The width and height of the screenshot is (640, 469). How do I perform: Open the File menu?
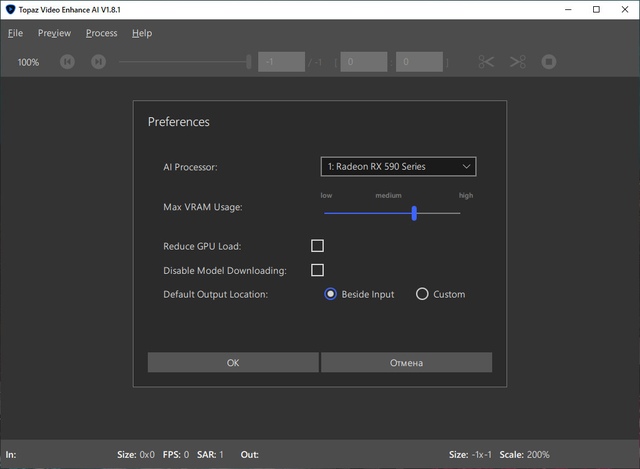tap(15, 33)
